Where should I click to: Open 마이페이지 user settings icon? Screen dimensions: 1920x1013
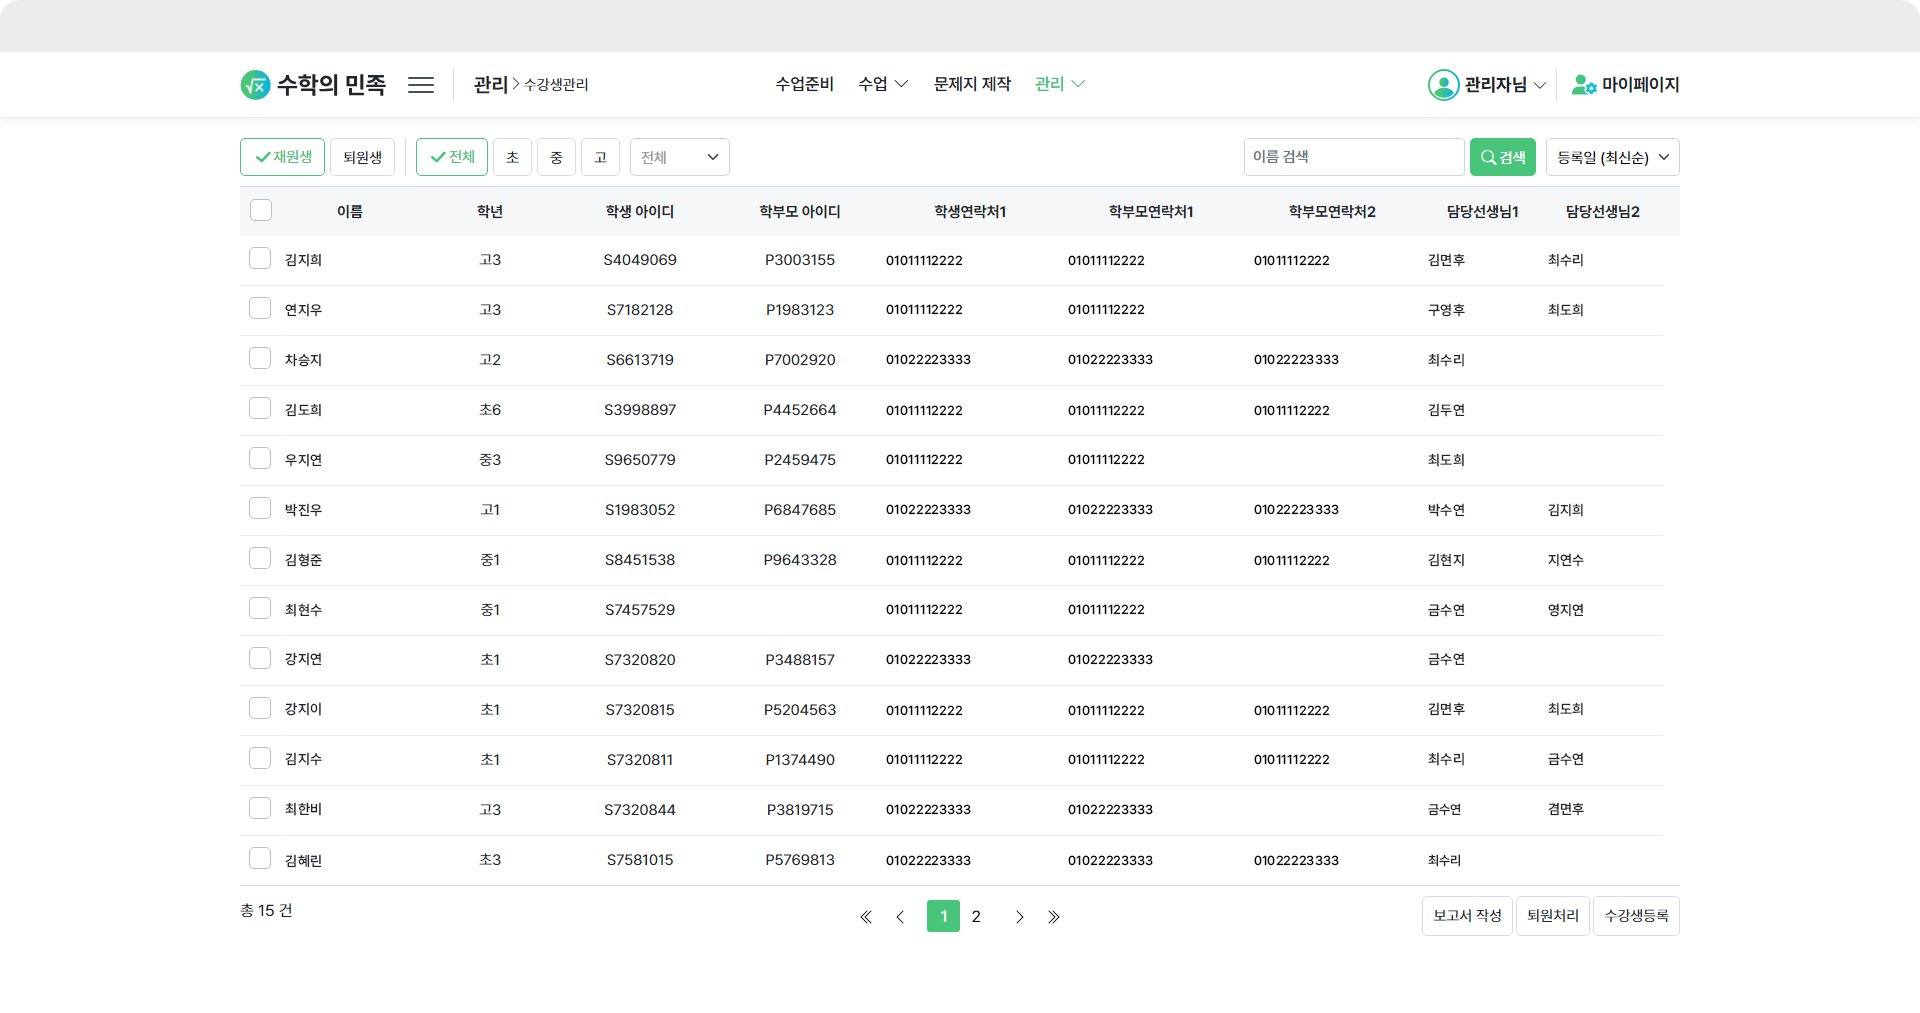point(1583,85)
